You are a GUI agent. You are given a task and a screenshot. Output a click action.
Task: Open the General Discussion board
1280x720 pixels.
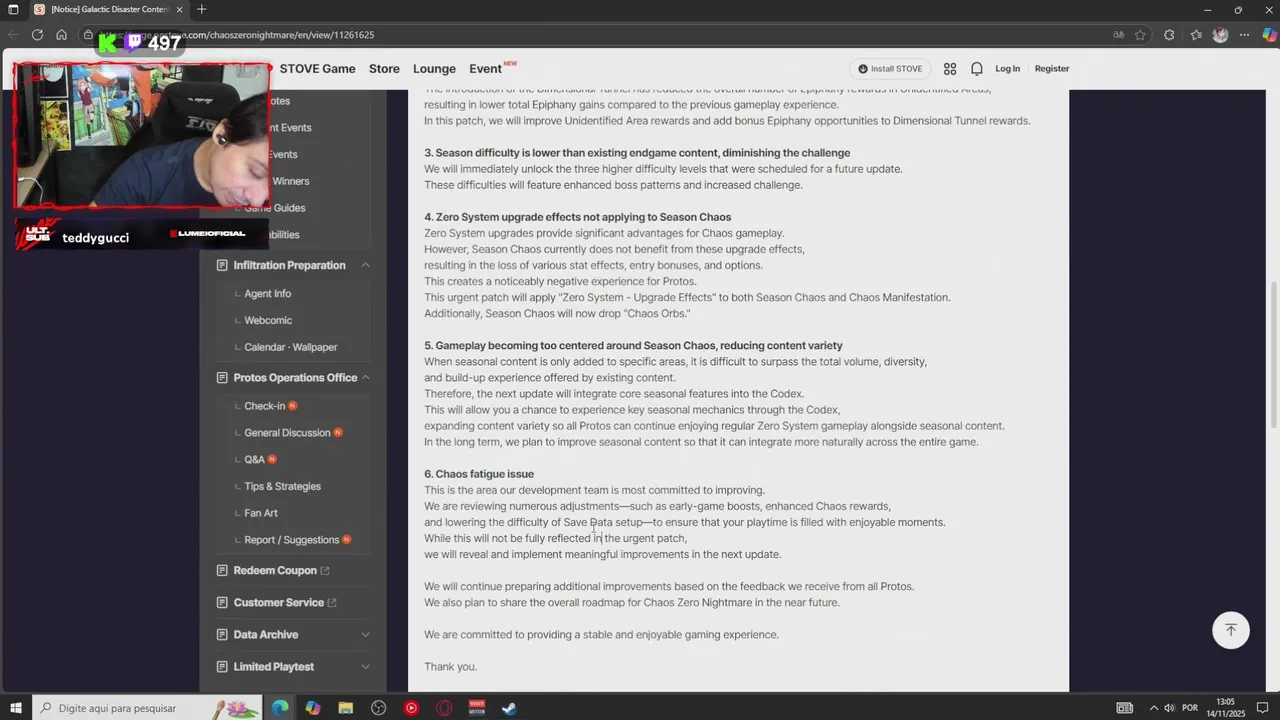[x=287, y=433]
